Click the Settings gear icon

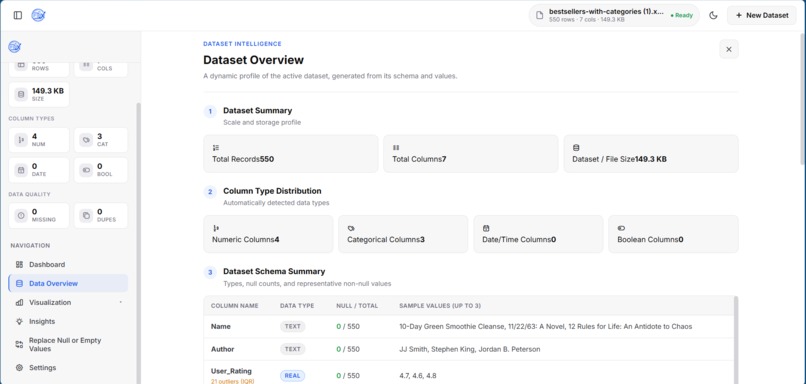tap(20, 368)
